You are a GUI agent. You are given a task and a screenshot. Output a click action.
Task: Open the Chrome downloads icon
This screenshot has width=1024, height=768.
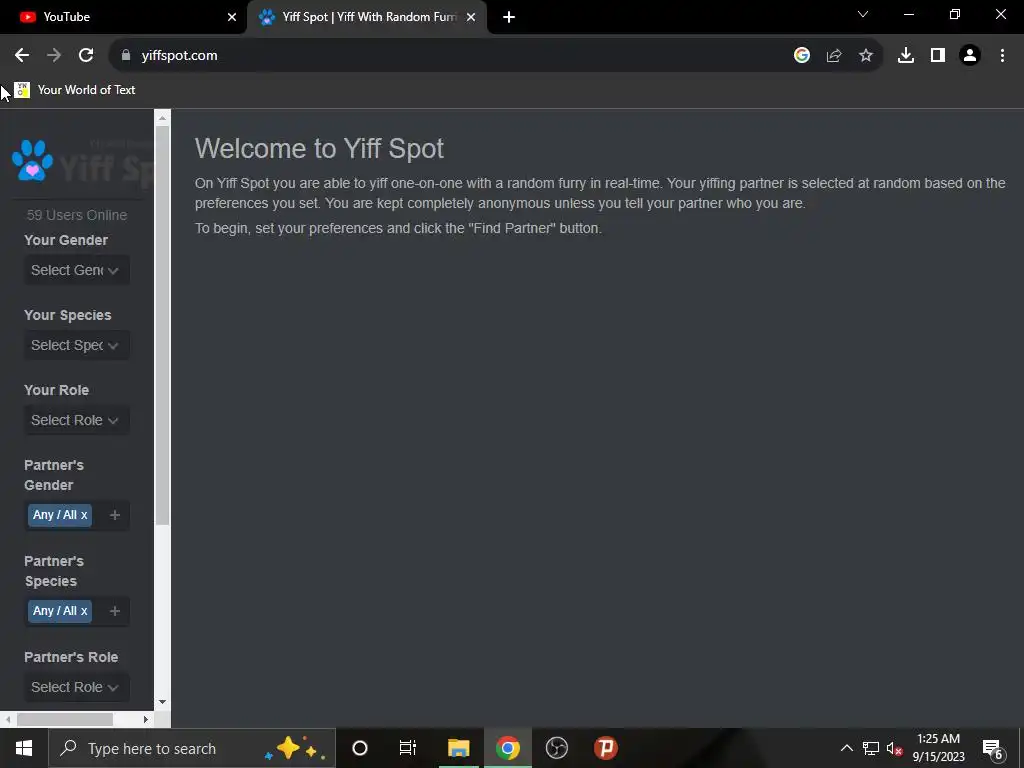coord(906,56)
